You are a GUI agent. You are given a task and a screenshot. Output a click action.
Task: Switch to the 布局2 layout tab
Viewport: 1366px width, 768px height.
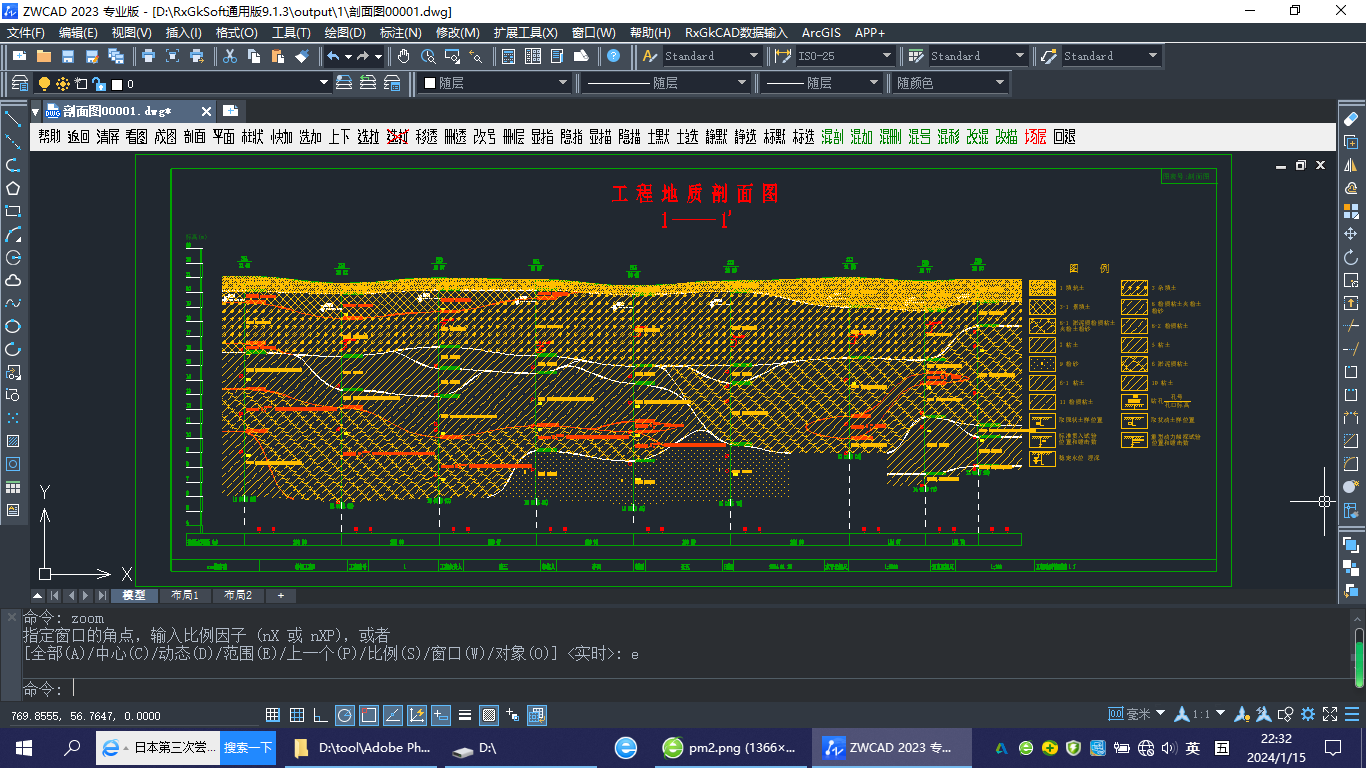coord(238,595)
